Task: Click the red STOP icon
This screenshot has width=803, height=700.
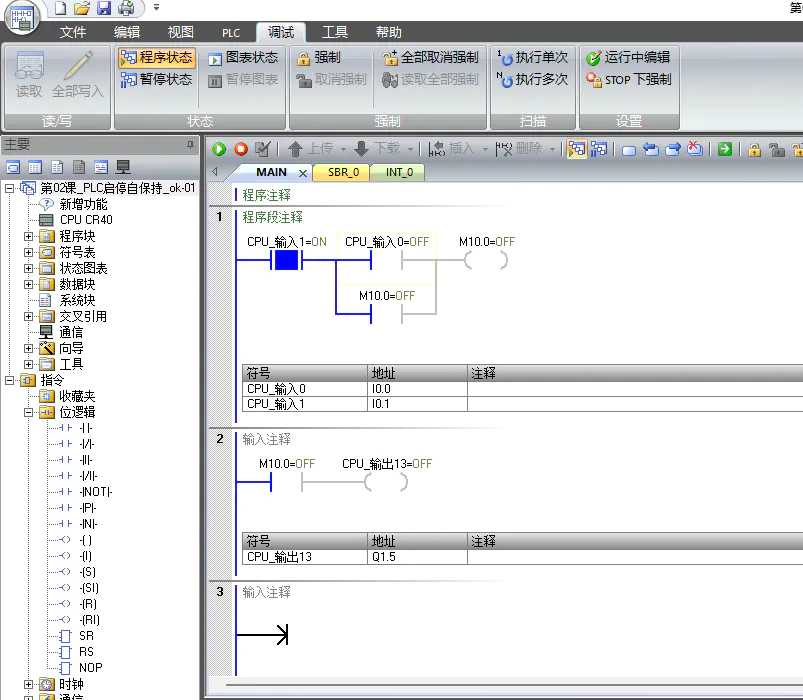Action: click(241, 149)
